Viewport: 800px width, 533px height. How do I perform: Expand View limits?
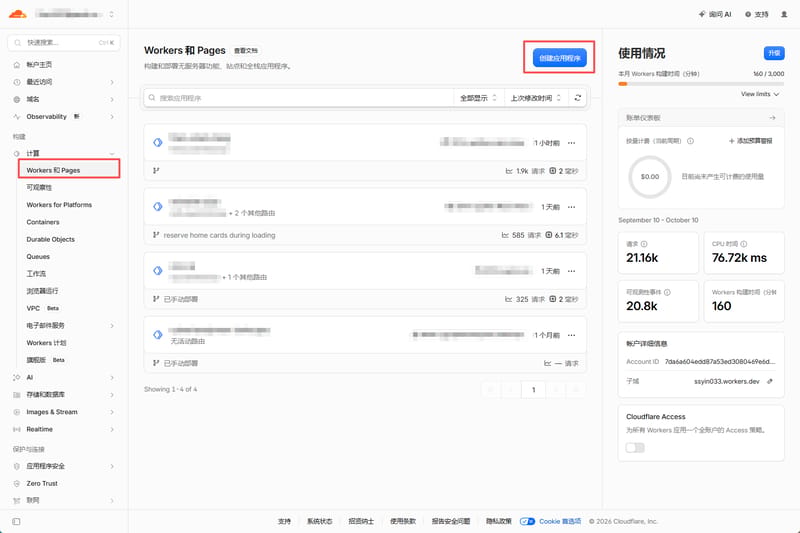[760, 94]
